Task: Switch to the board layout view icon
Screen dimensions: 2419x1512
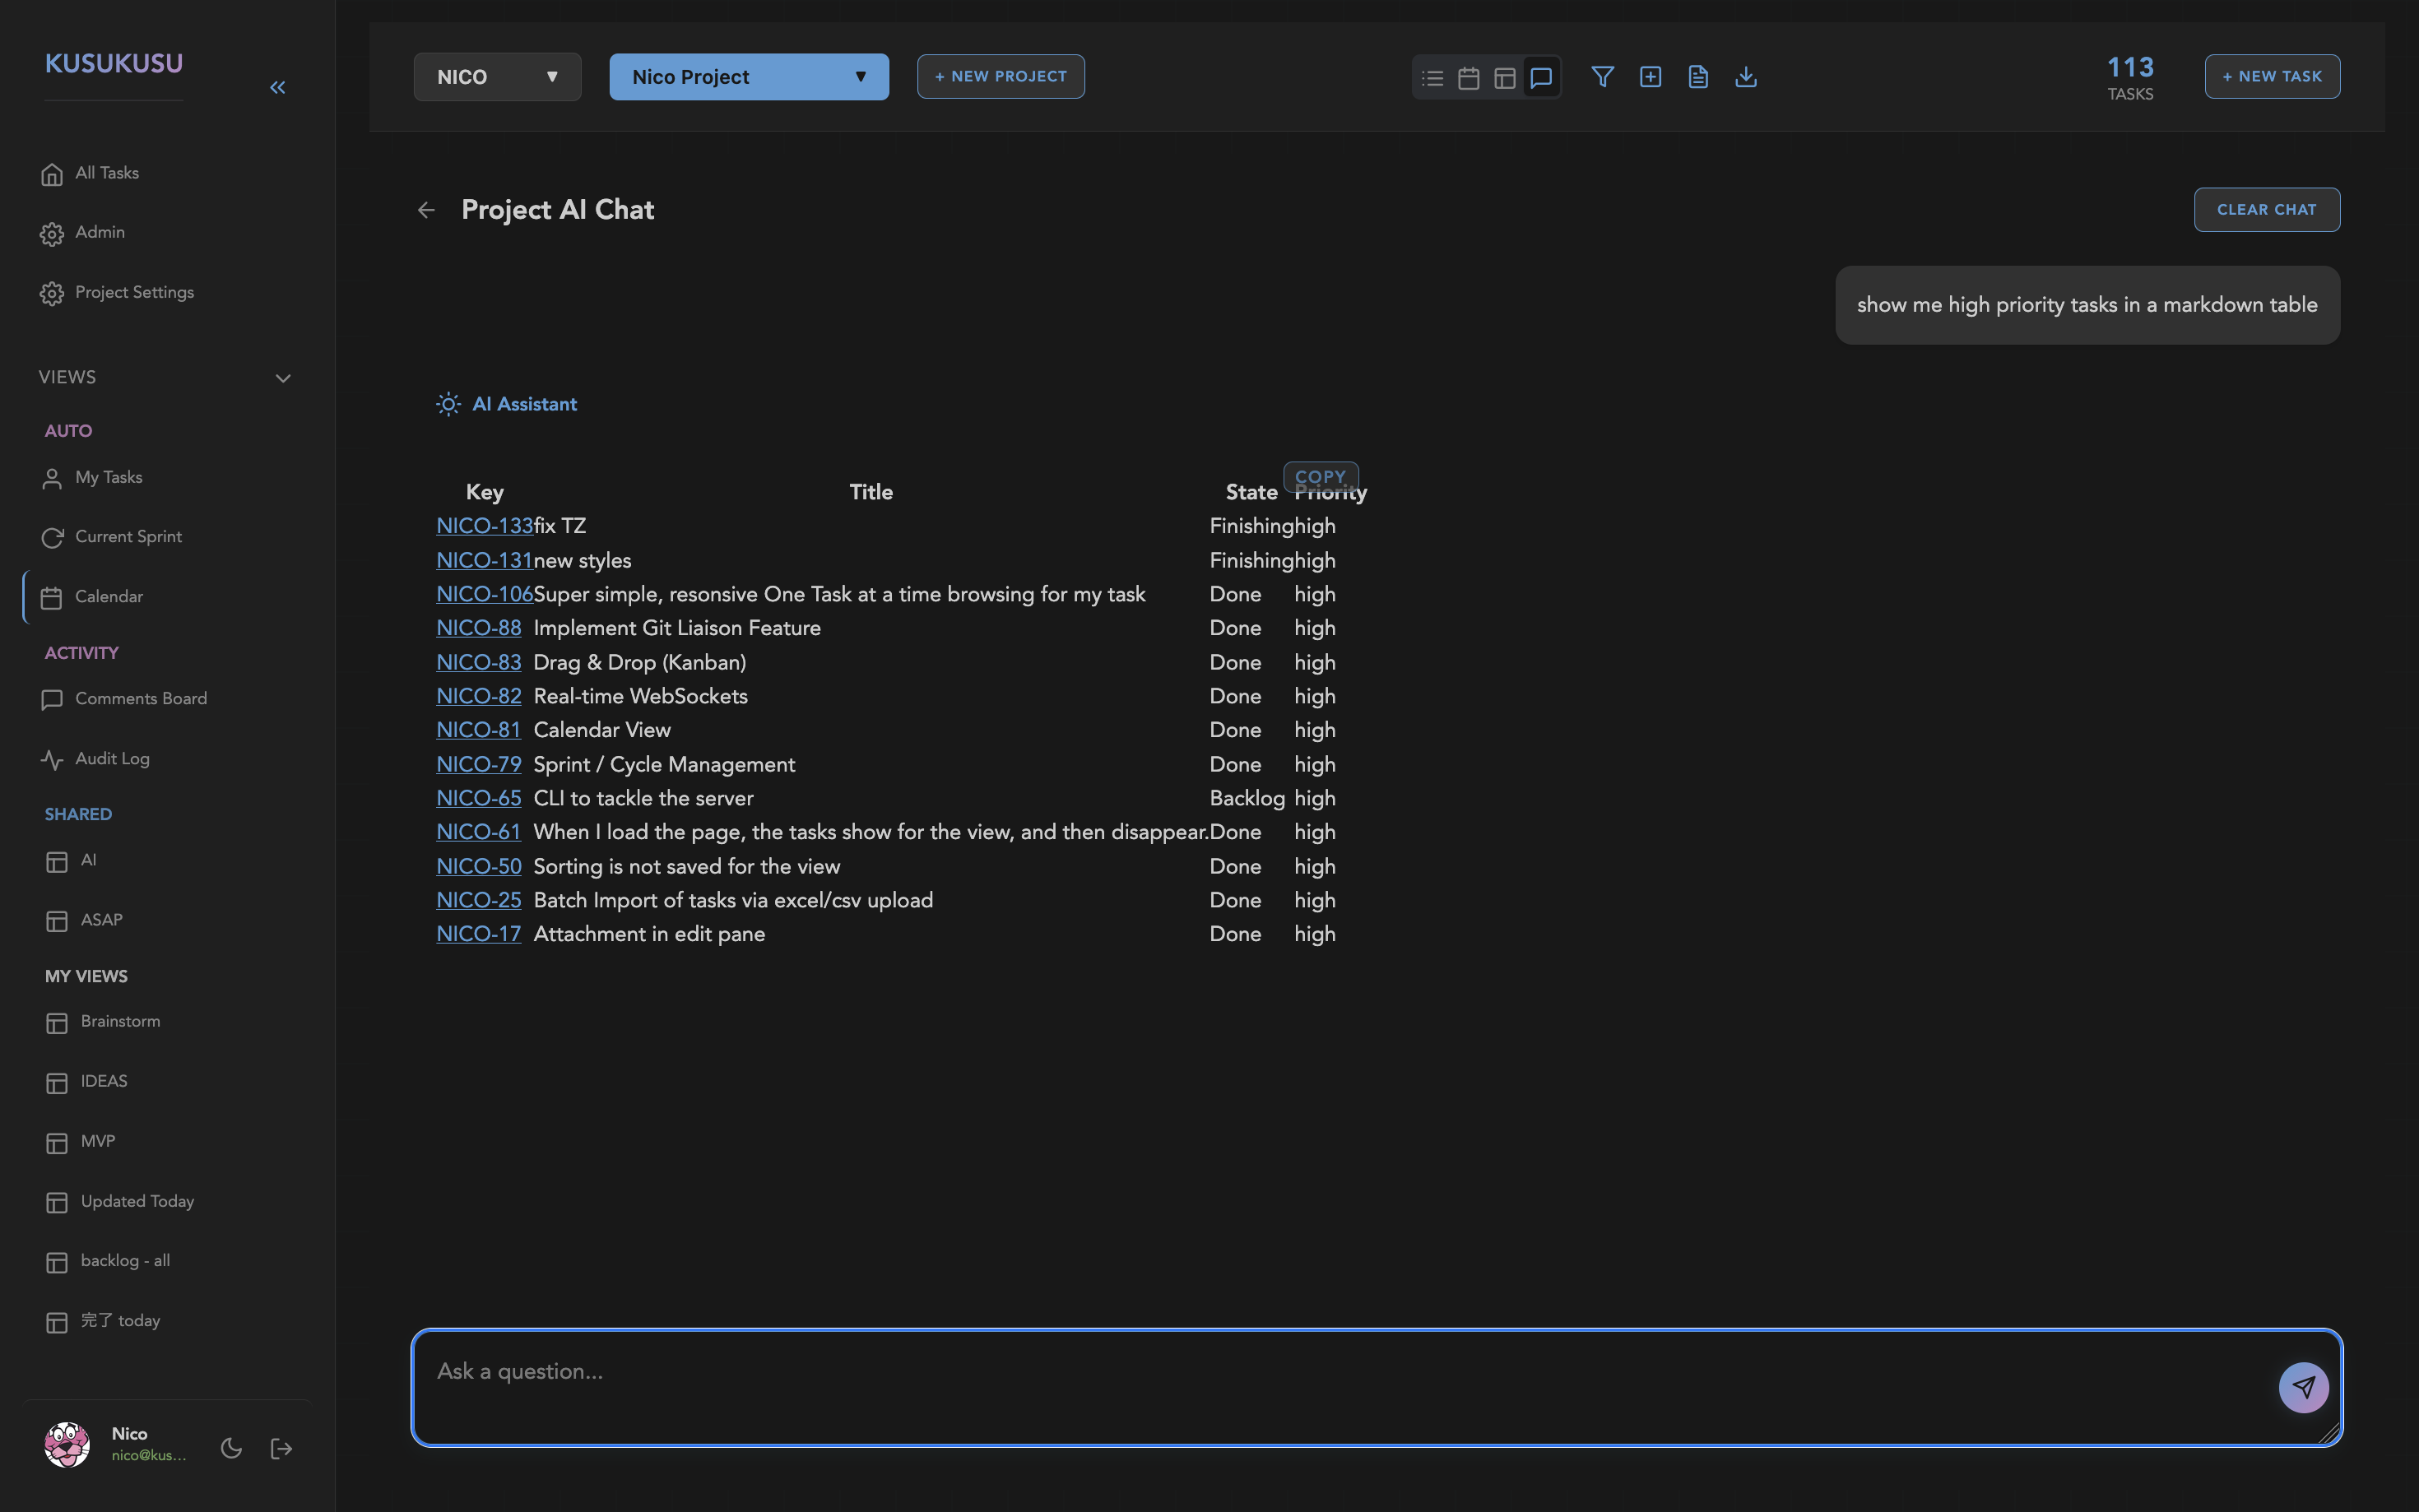Action: (1504, 78)
